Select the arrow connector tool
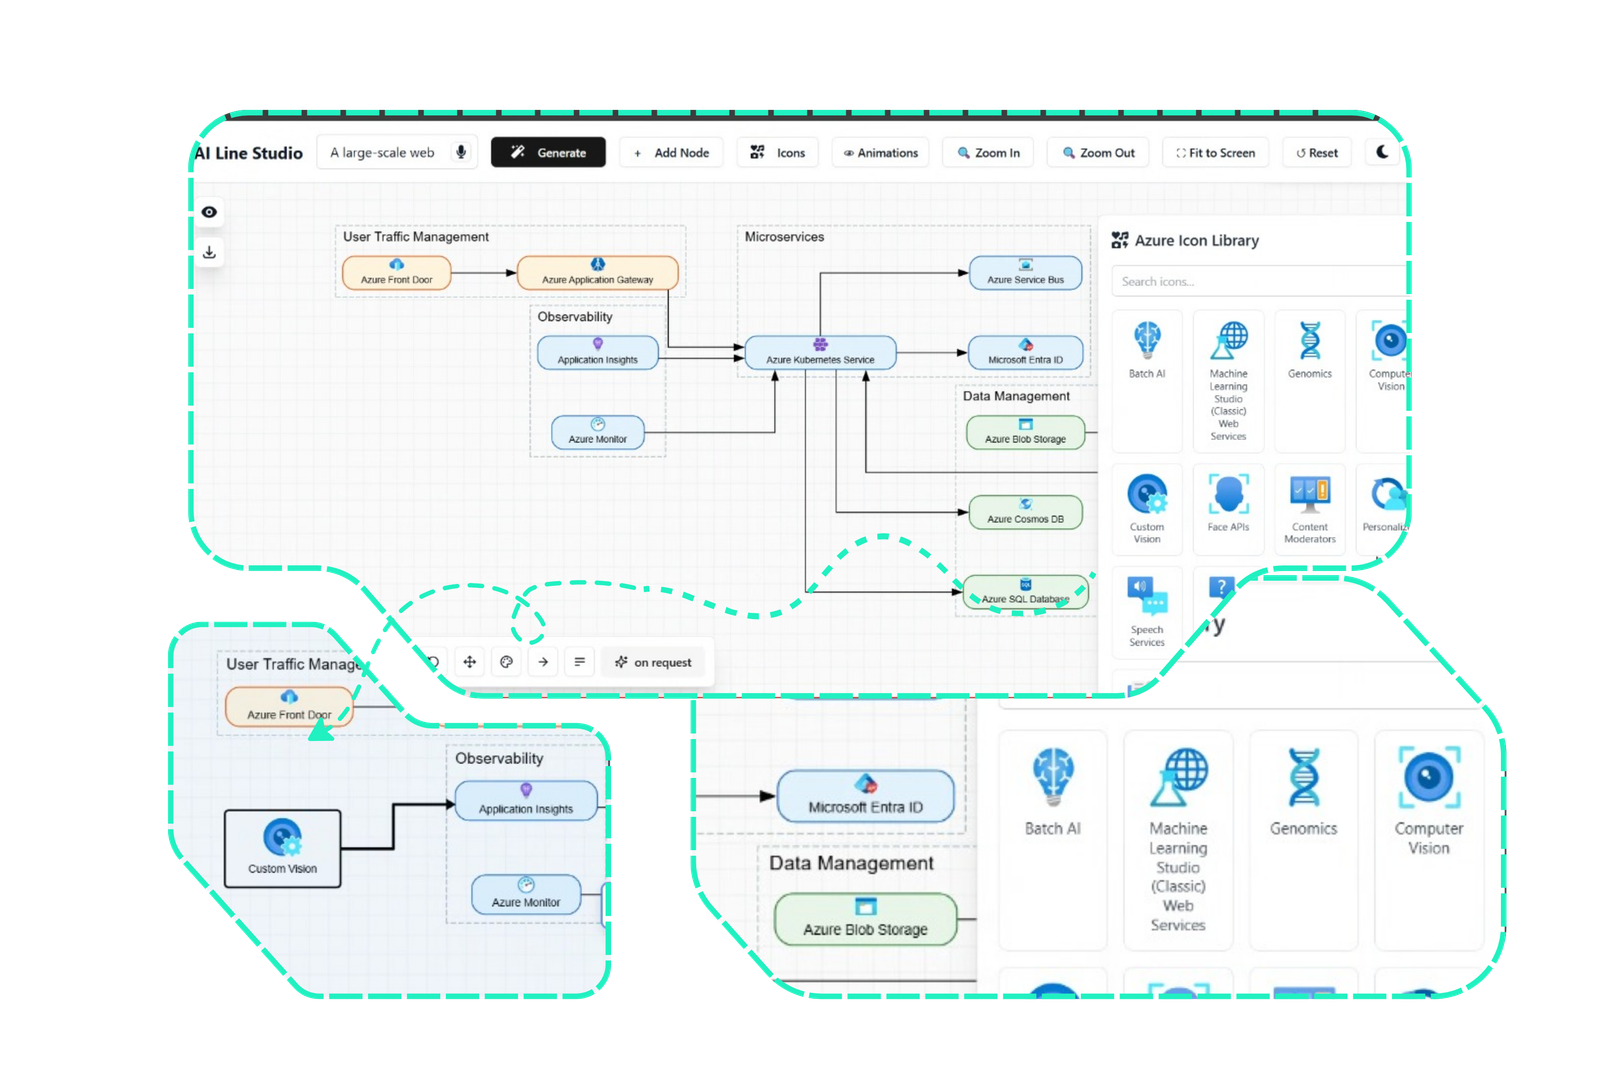The height and width of the screenshot is (1067, 1600). click(x=543, y=662)
